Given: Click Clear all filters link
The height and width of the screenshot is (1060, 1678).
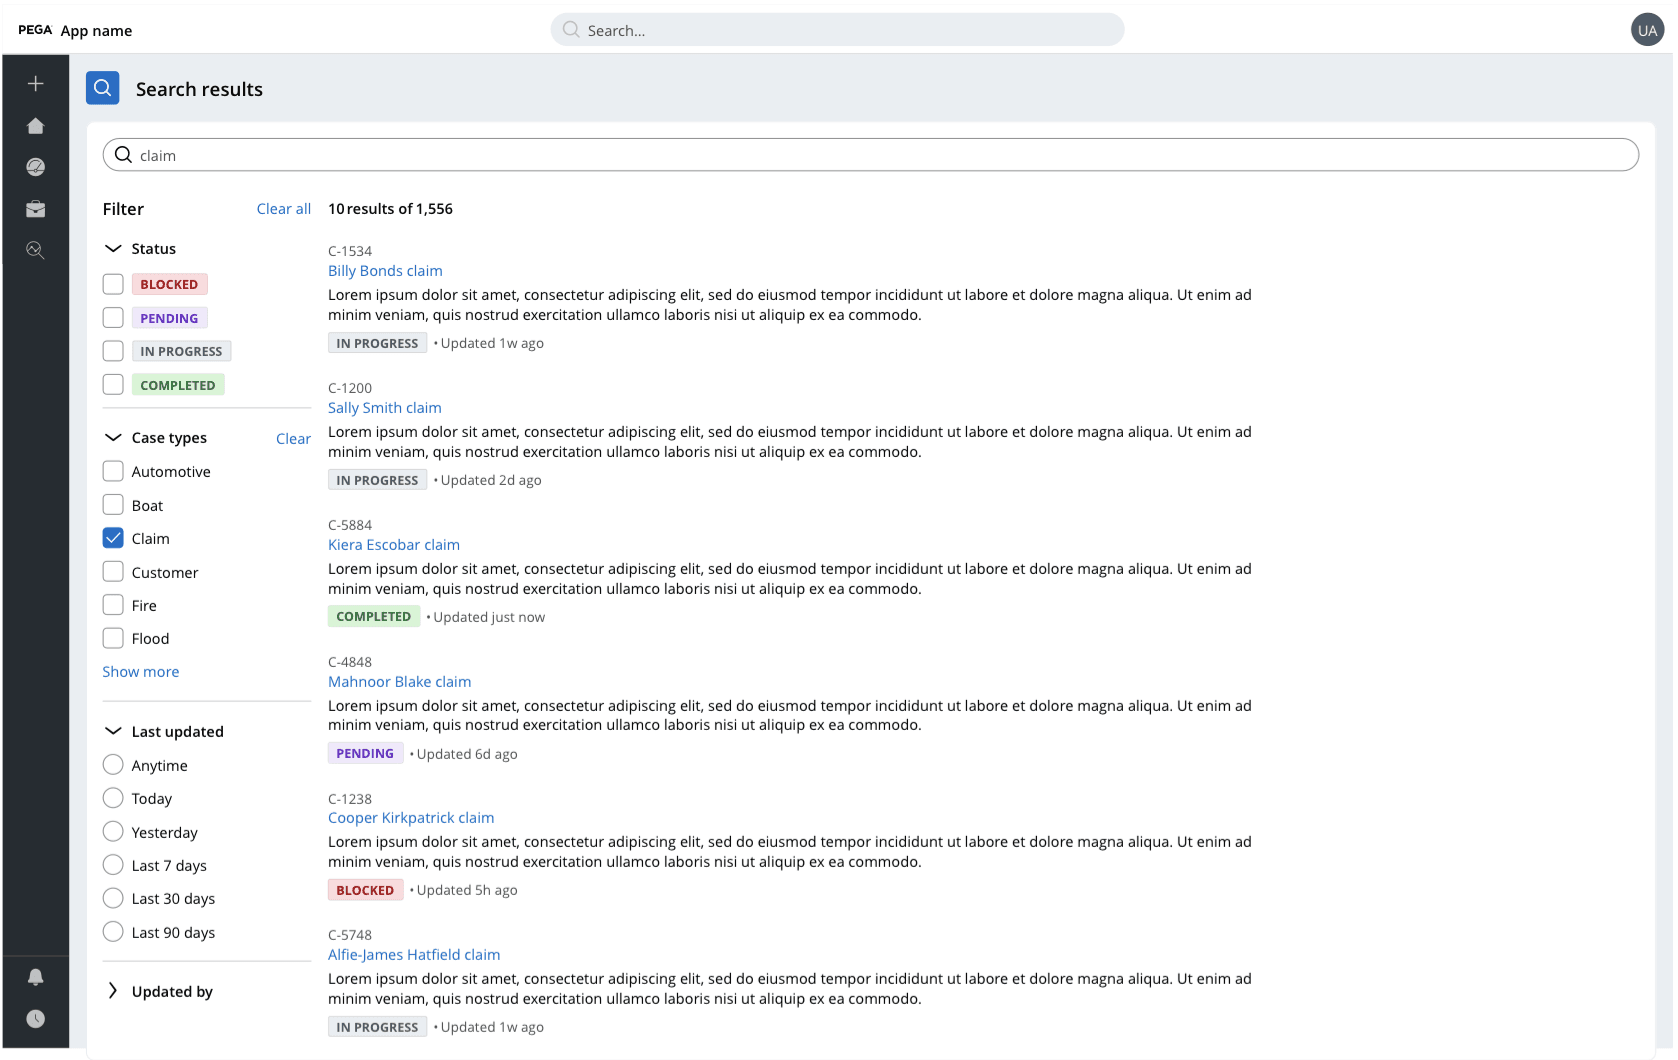Looking at the screenshot, I should coord(284,209).
